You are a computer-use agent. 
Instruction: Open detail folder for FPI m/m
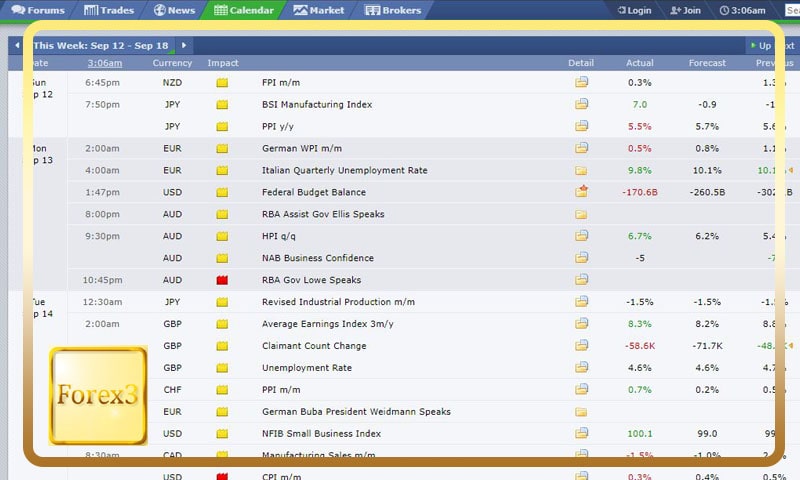pyautogui.click(x=581, y=82)
